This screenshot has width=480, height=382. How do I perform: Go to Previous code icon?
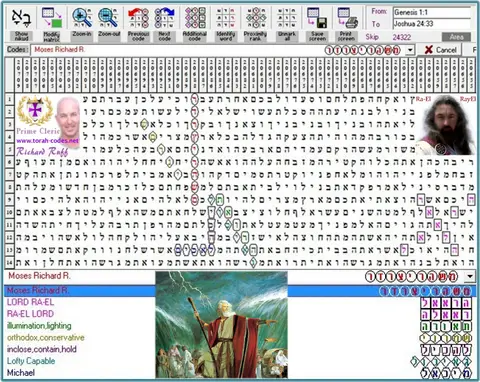[x=138, y=18]
